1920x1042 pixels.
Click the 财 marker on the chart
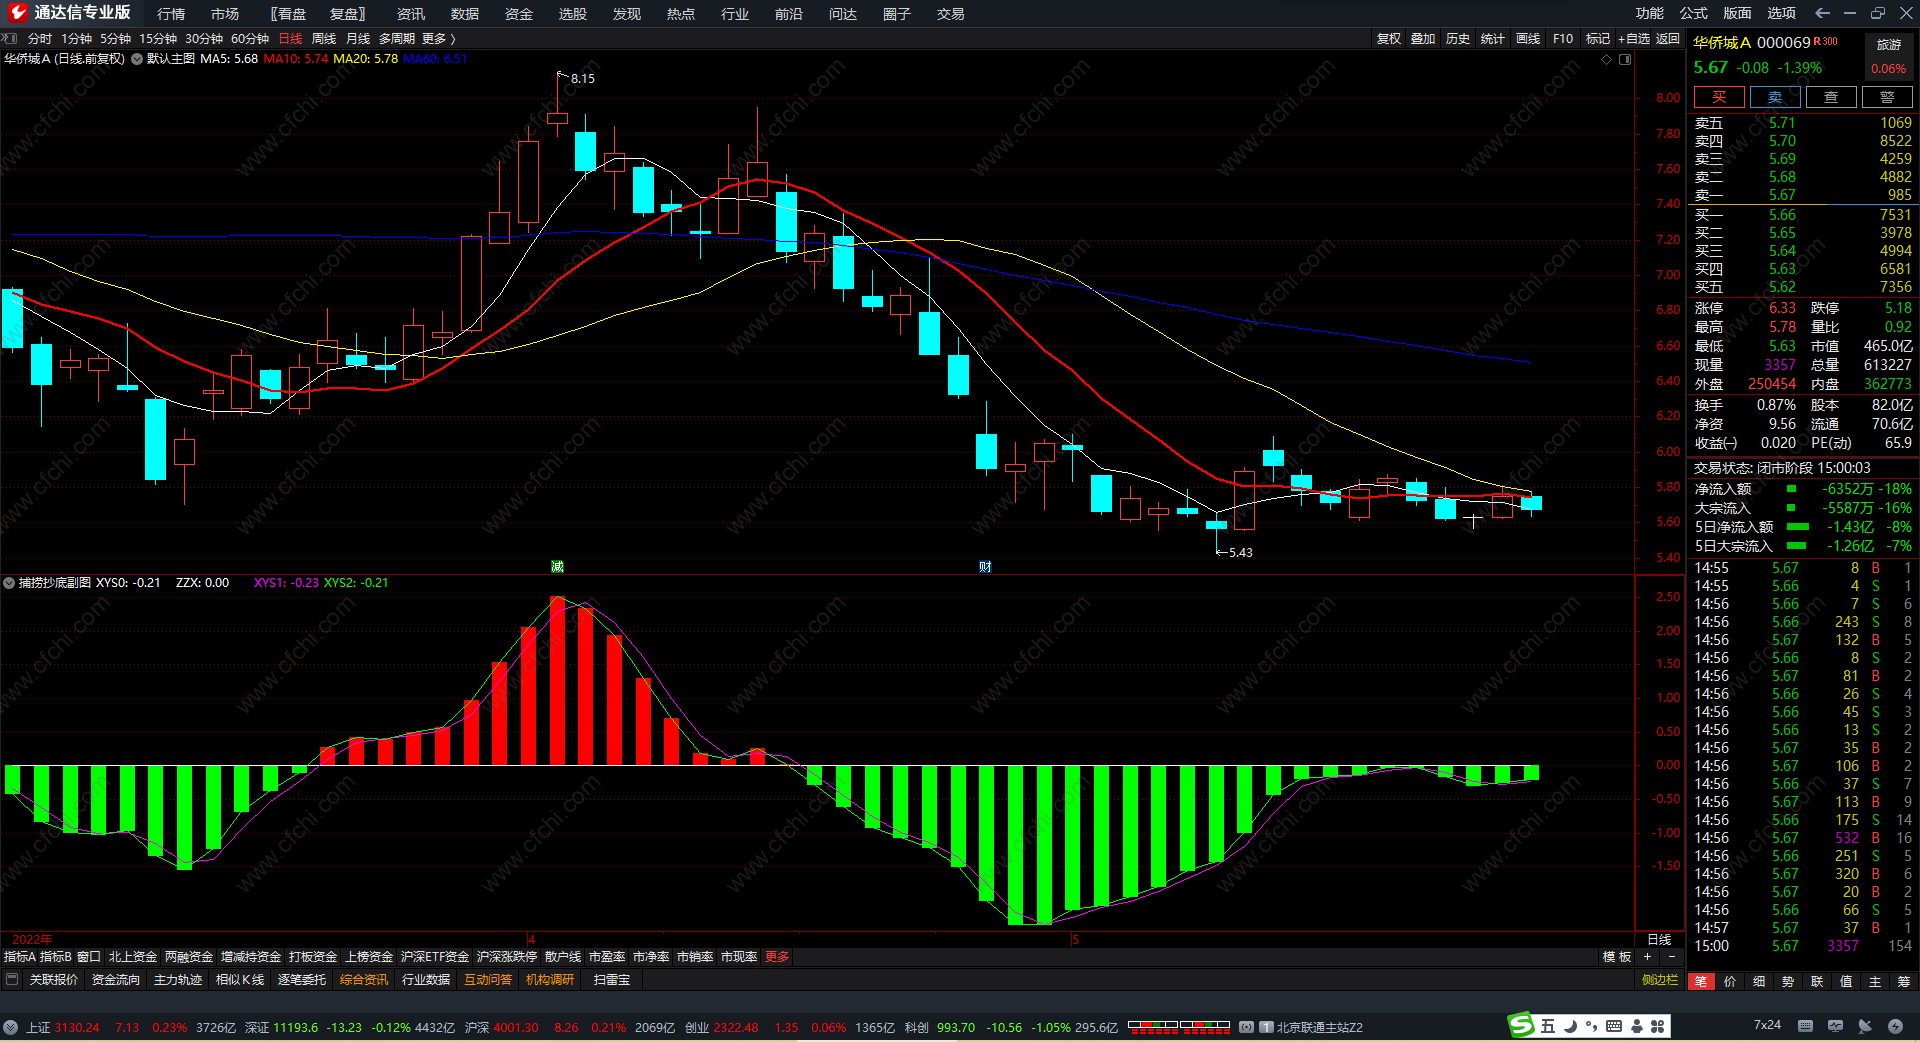tap(985, 567)
